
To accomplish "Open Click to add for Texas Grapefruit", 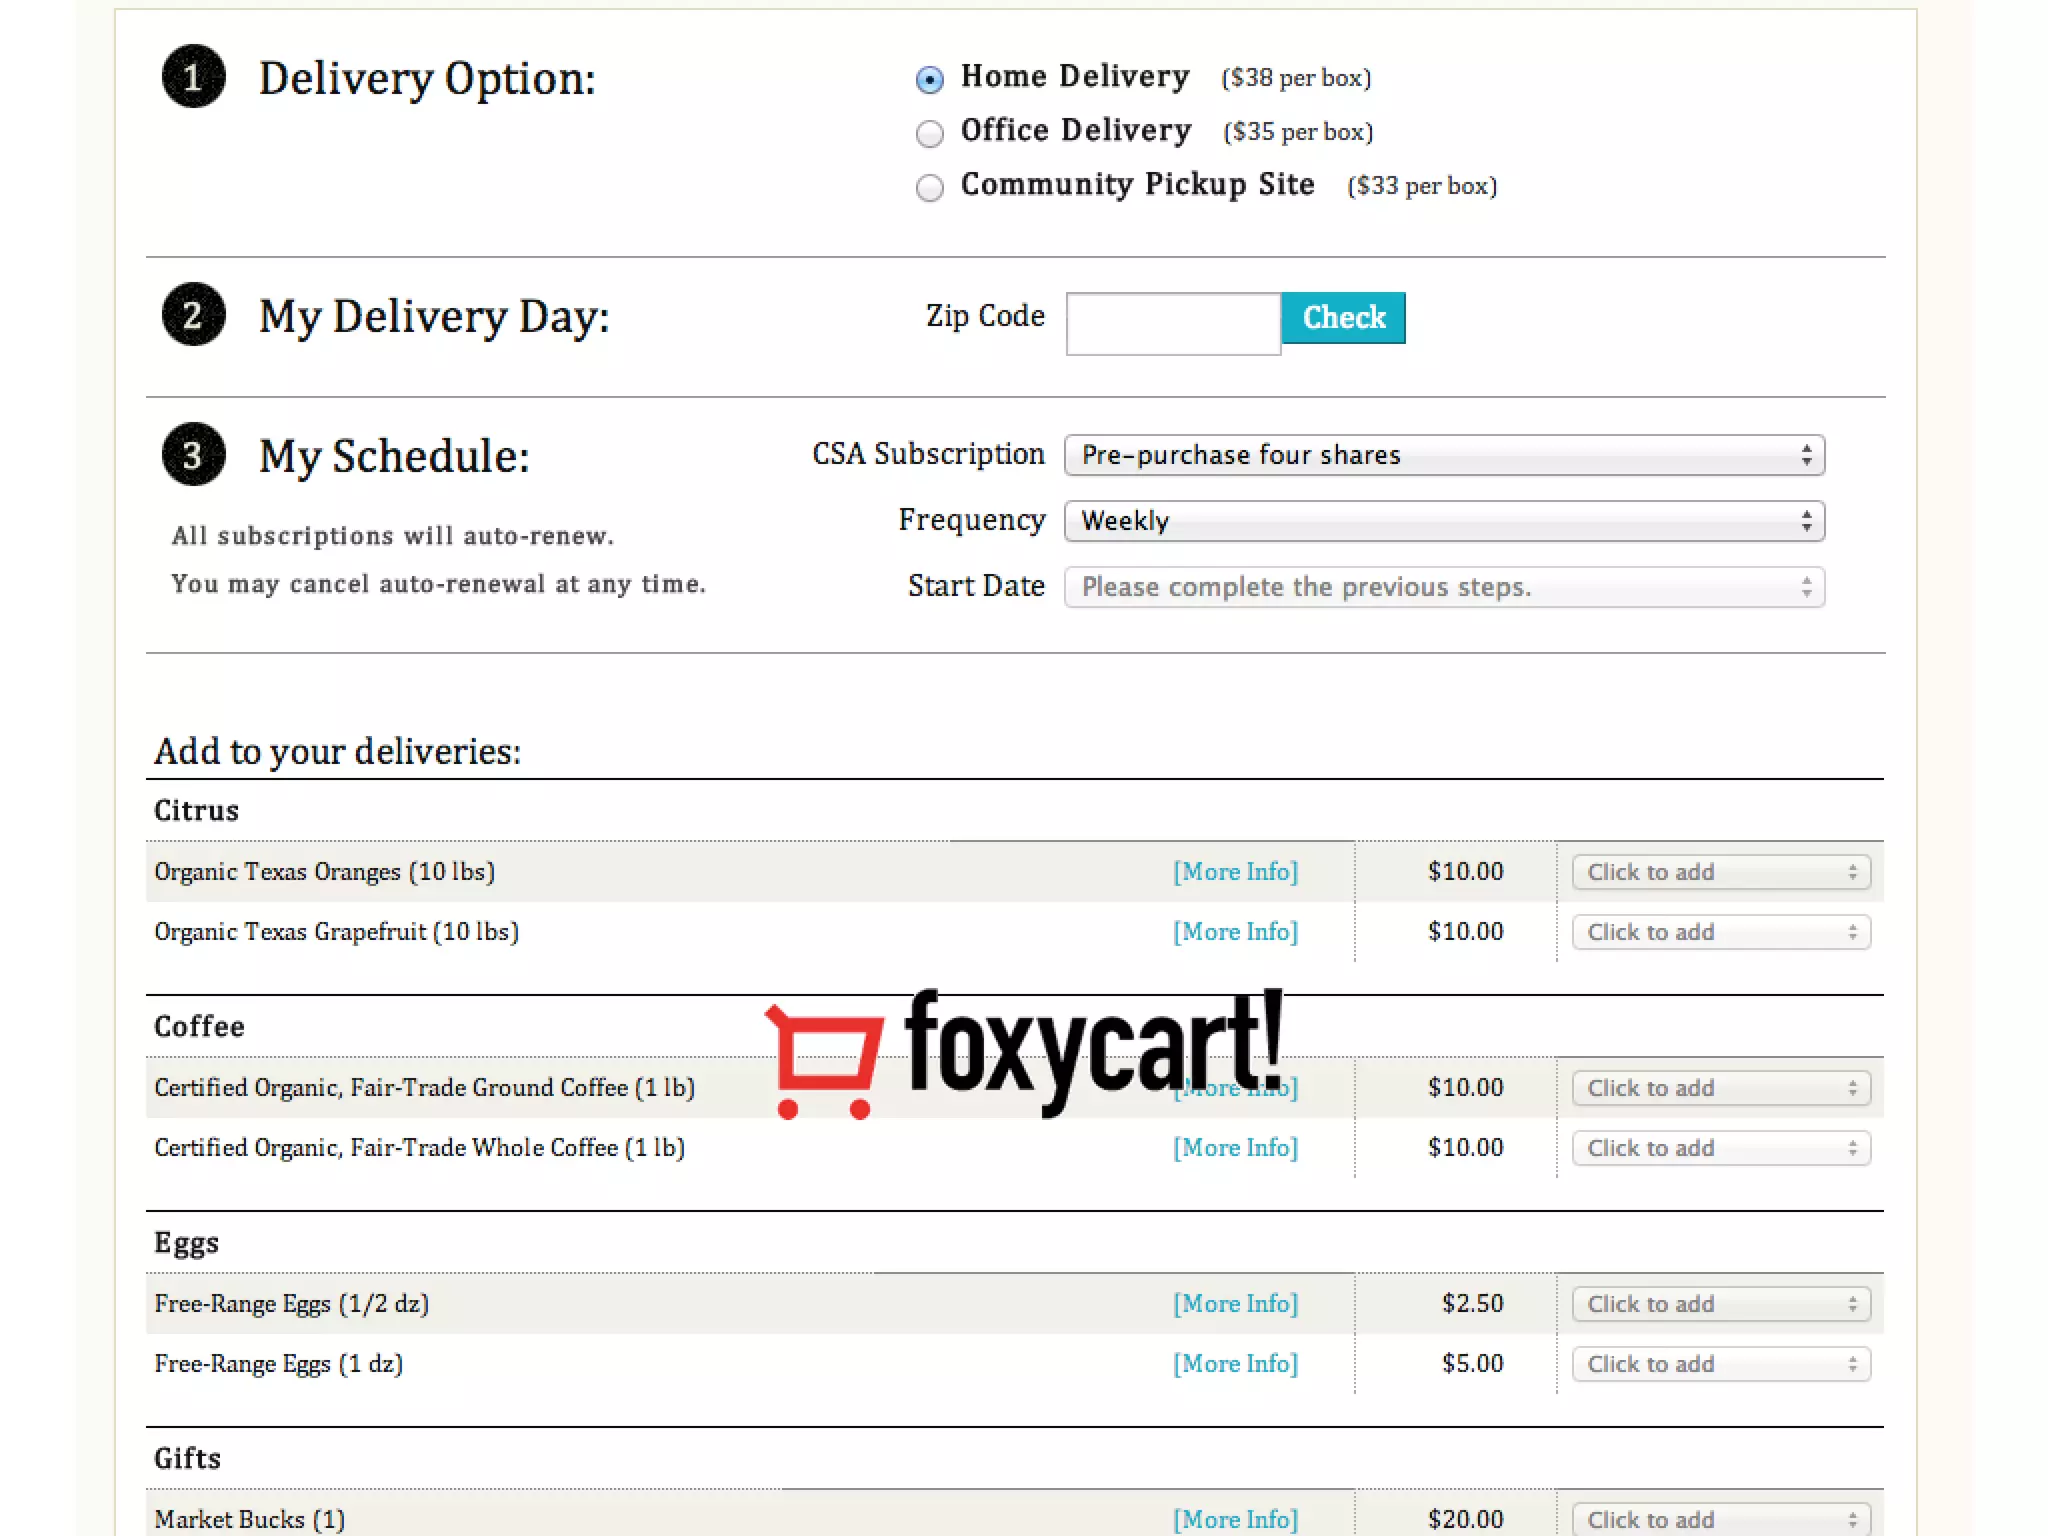I will coord(1720,932).
